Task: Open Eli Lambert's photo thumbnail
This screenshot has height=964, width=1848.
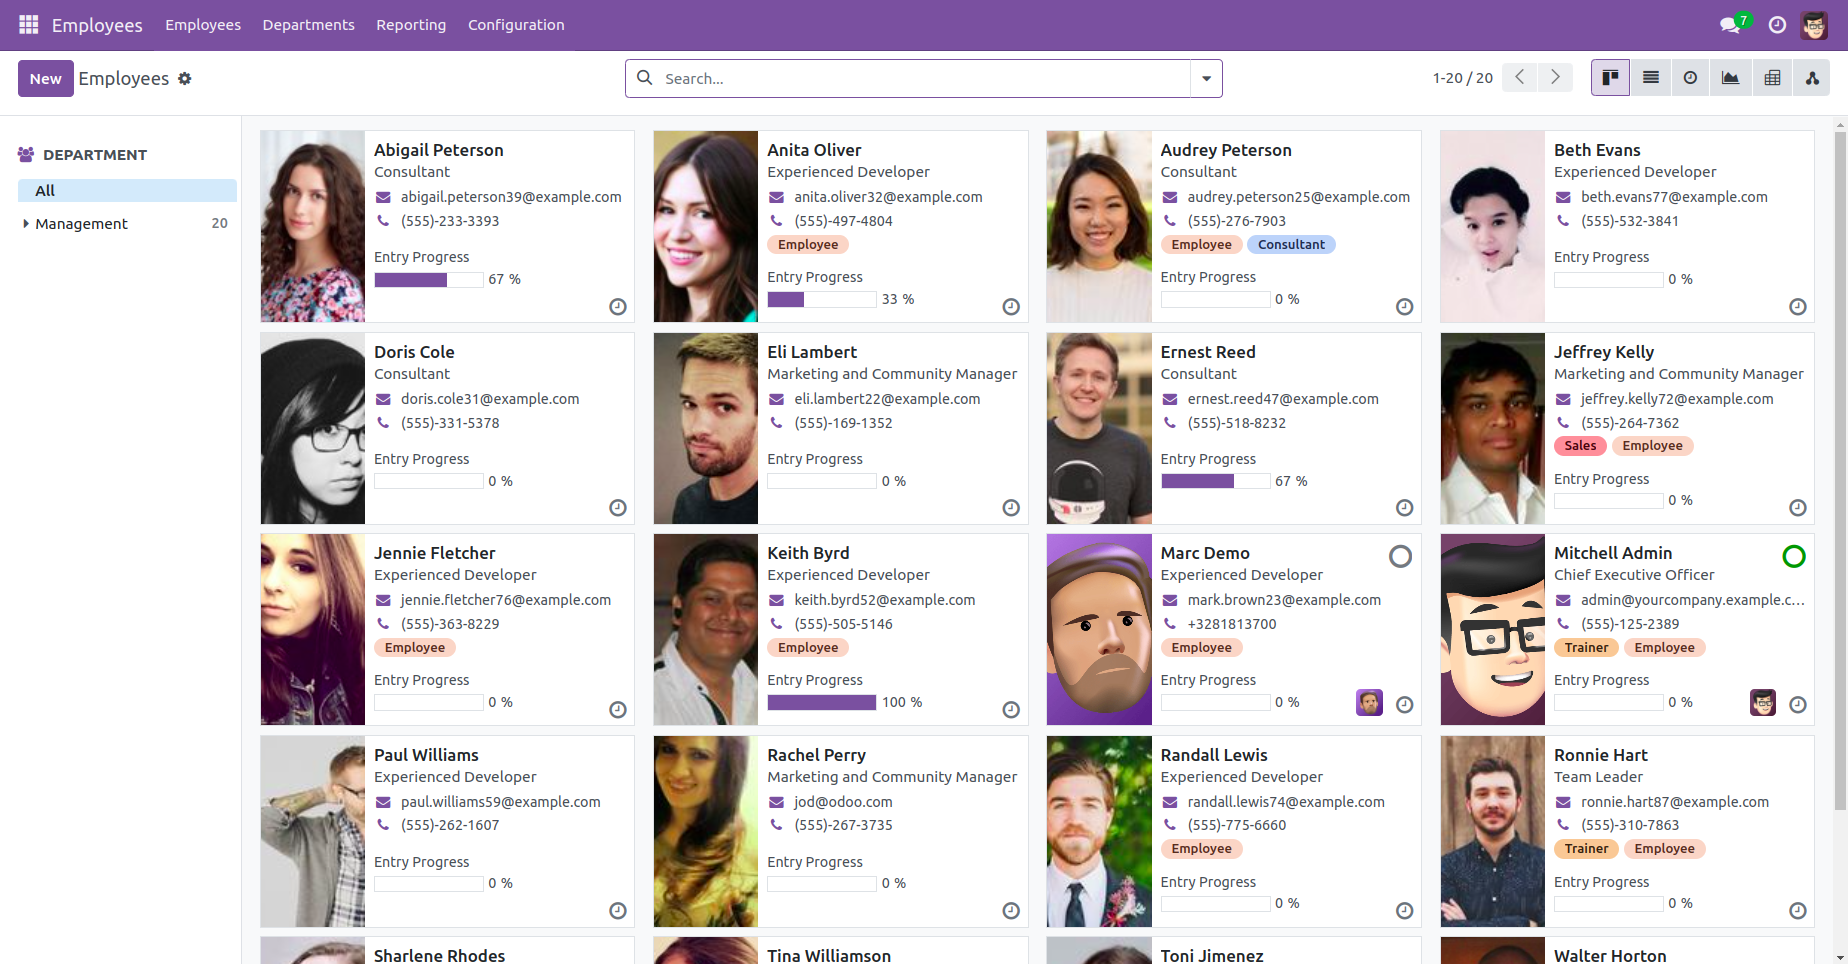Action: coord(706,428)
